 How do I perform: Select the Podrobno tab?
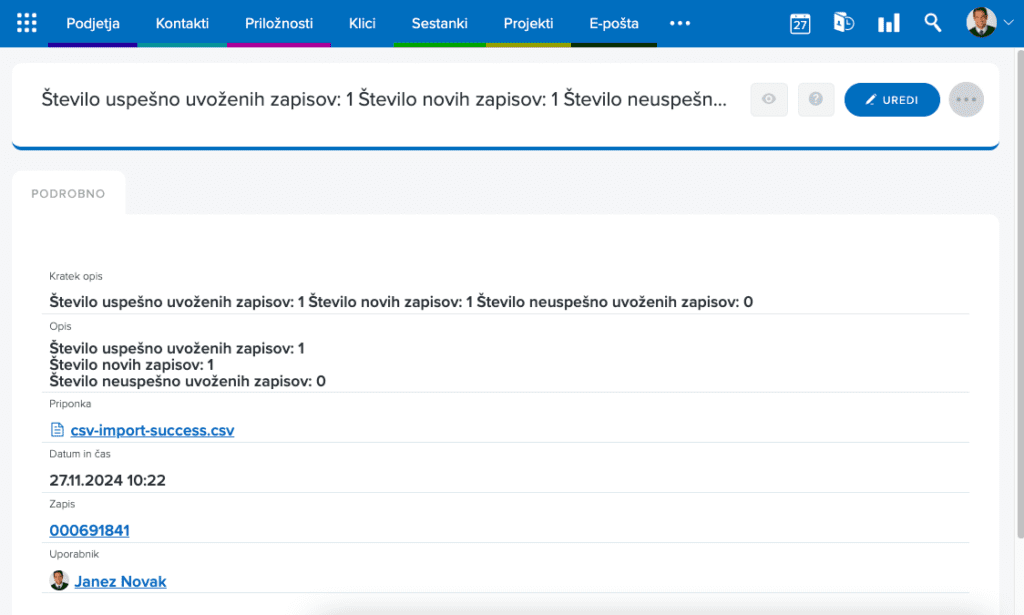[68, 194]
